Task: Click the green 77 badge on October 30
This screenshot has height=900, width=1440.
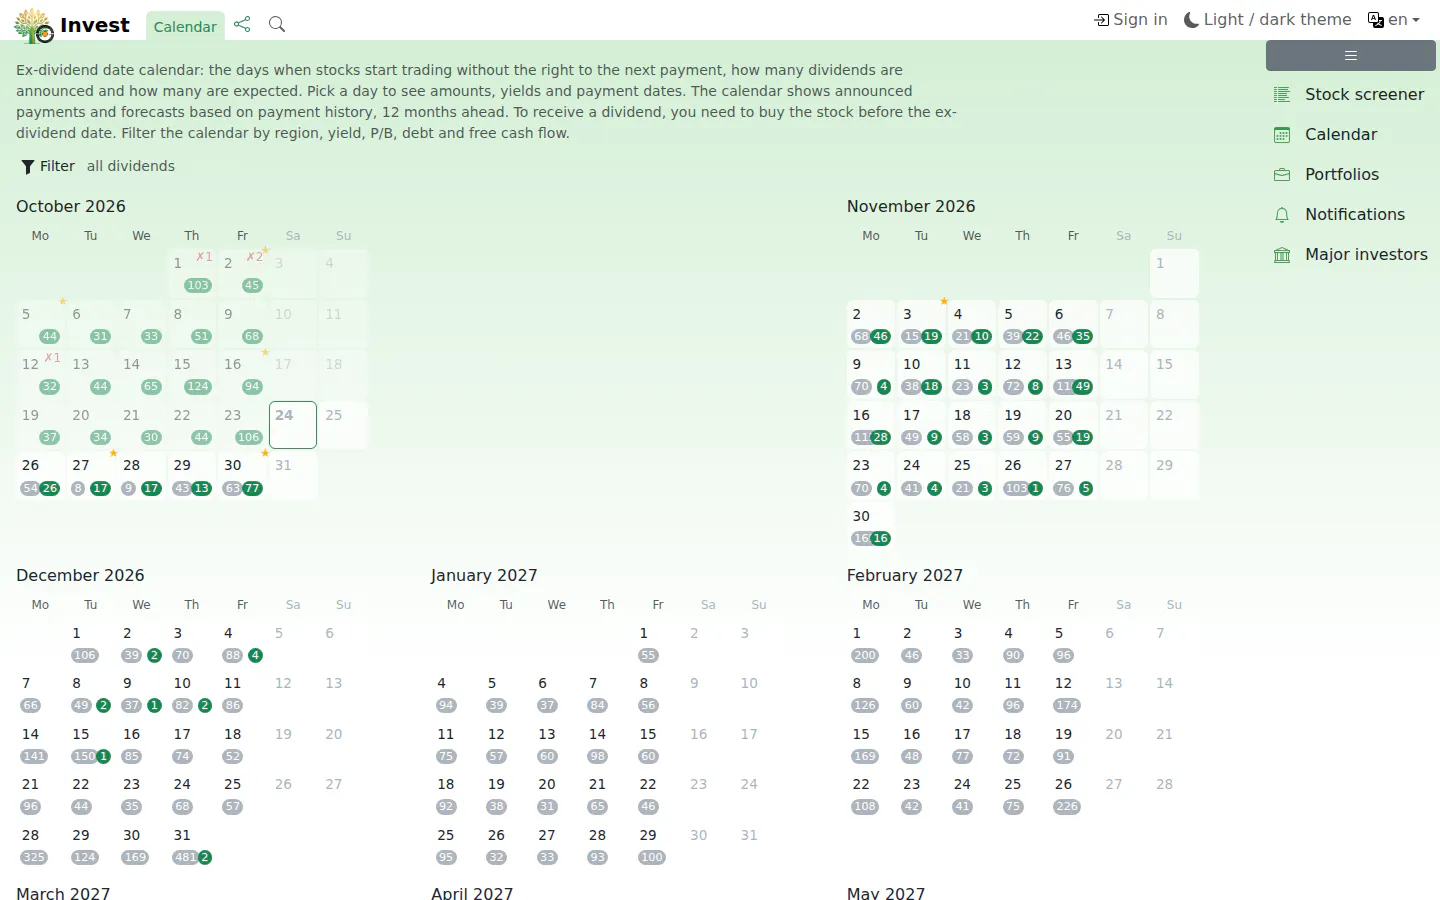Action: (x=253, y=488)
